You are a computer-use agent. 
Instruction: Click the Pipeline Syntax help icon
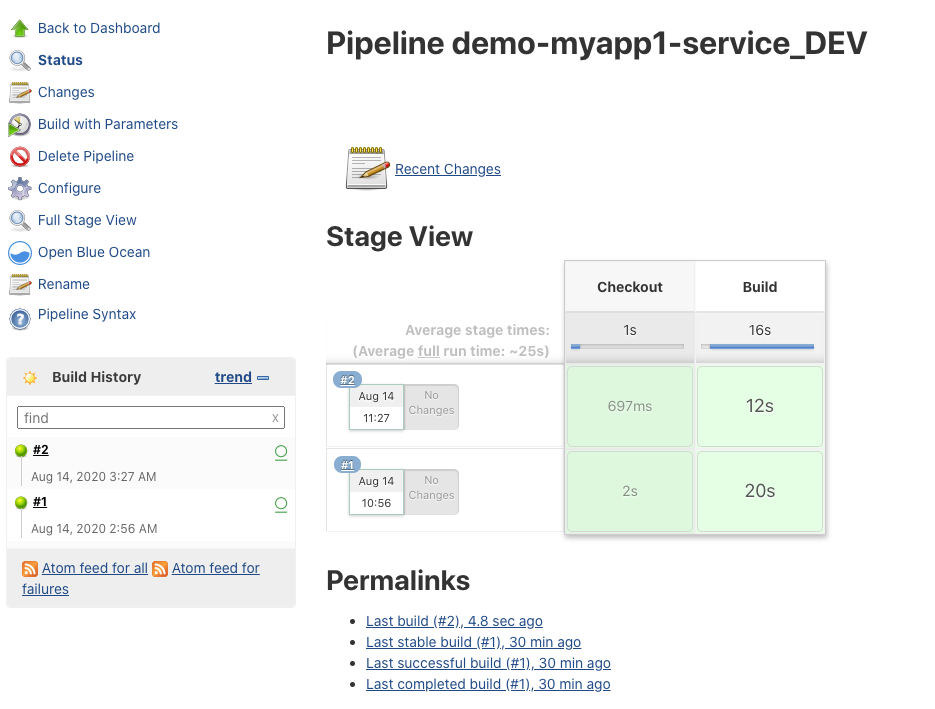coord(20,318)
